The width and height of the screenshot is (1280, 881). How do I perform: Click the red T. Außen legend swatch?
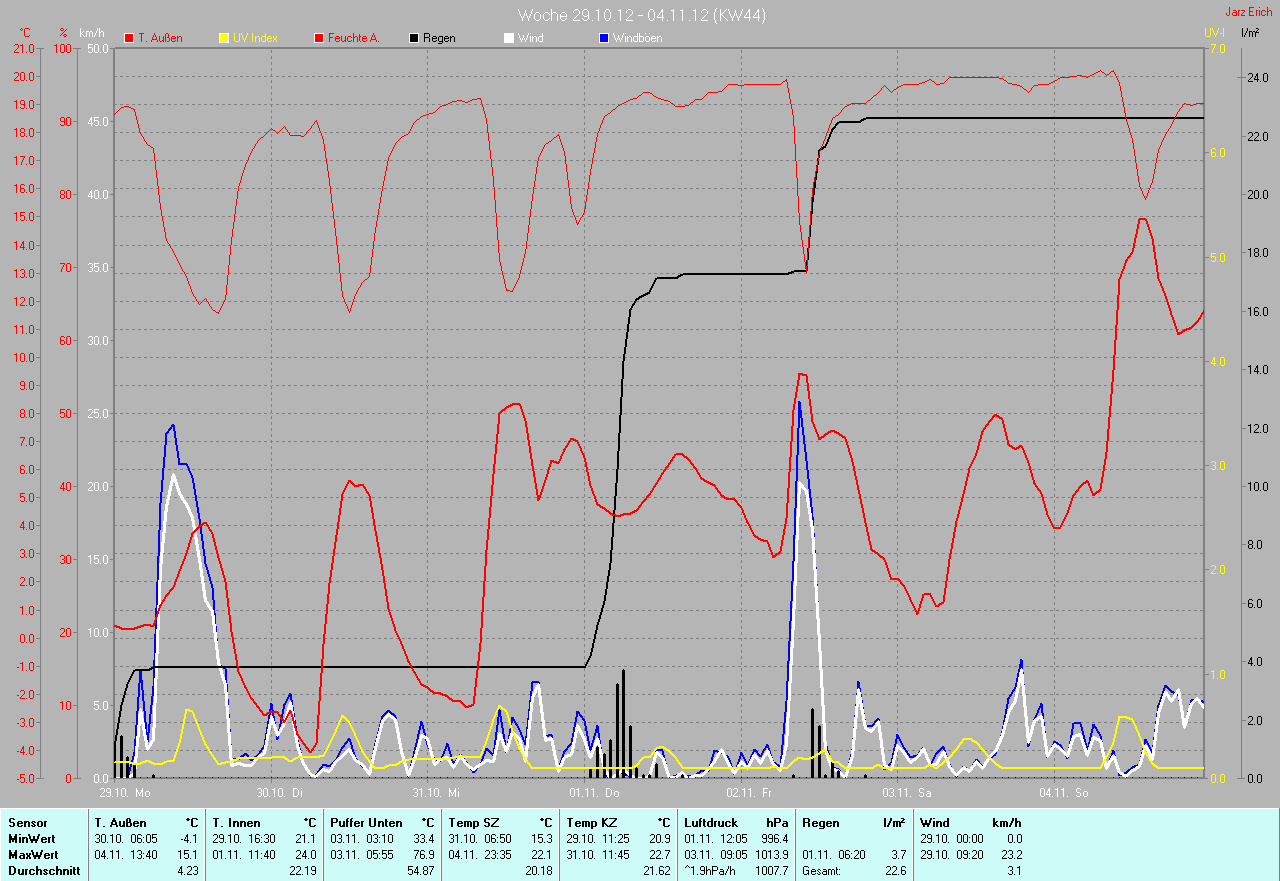coord(129,38)
